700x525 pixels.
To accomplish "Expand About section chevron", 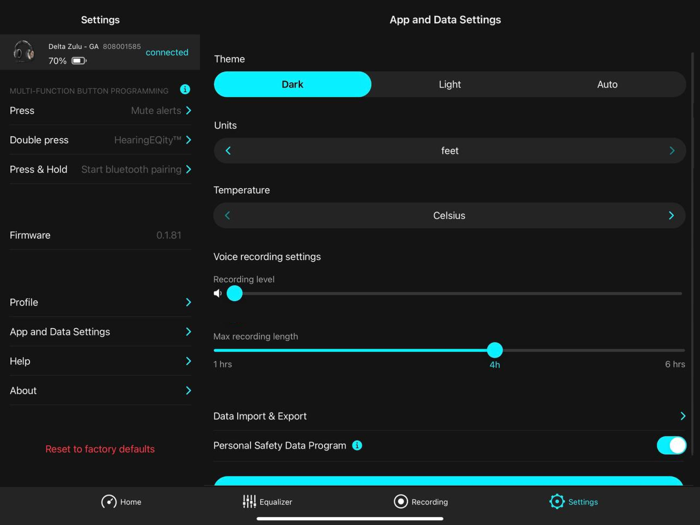I will pyautogui.click(x=188, y=391).
